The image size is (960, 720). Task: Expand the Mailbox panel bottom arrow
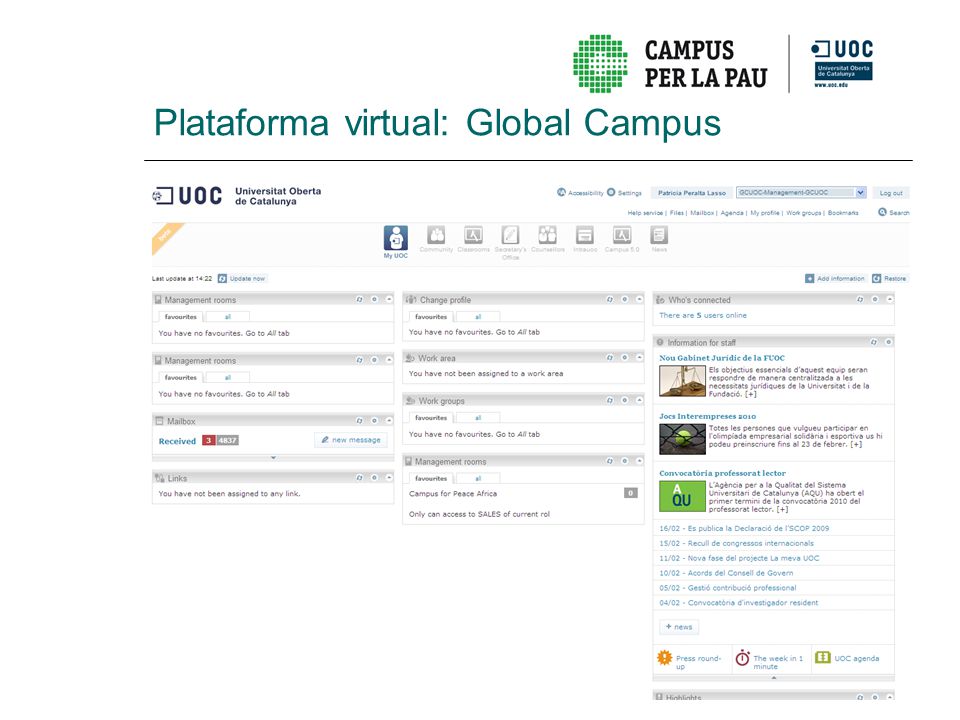[273, 457]
